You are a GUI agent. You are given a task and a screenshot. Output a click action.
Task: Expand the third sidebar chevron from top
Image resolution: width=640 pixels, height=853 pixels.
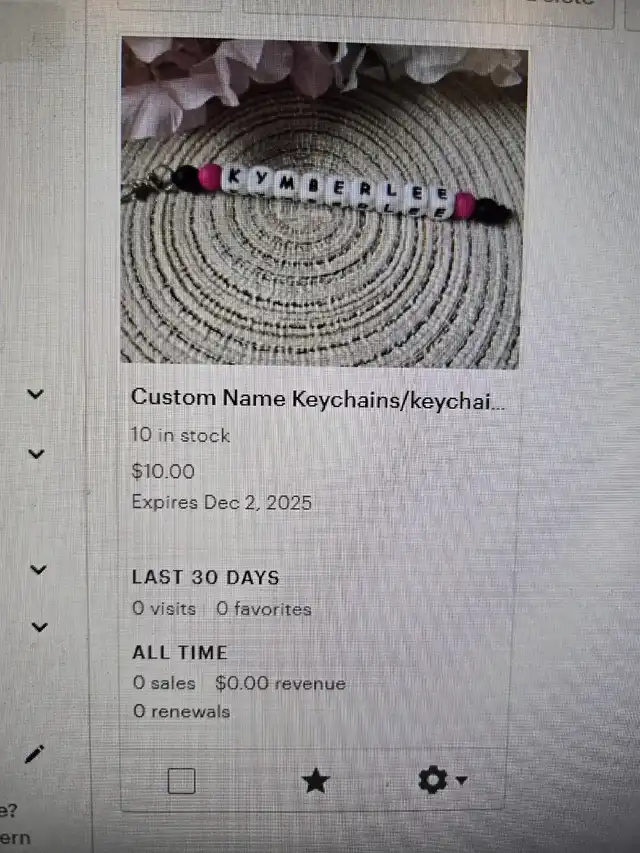tap(38, 570)
